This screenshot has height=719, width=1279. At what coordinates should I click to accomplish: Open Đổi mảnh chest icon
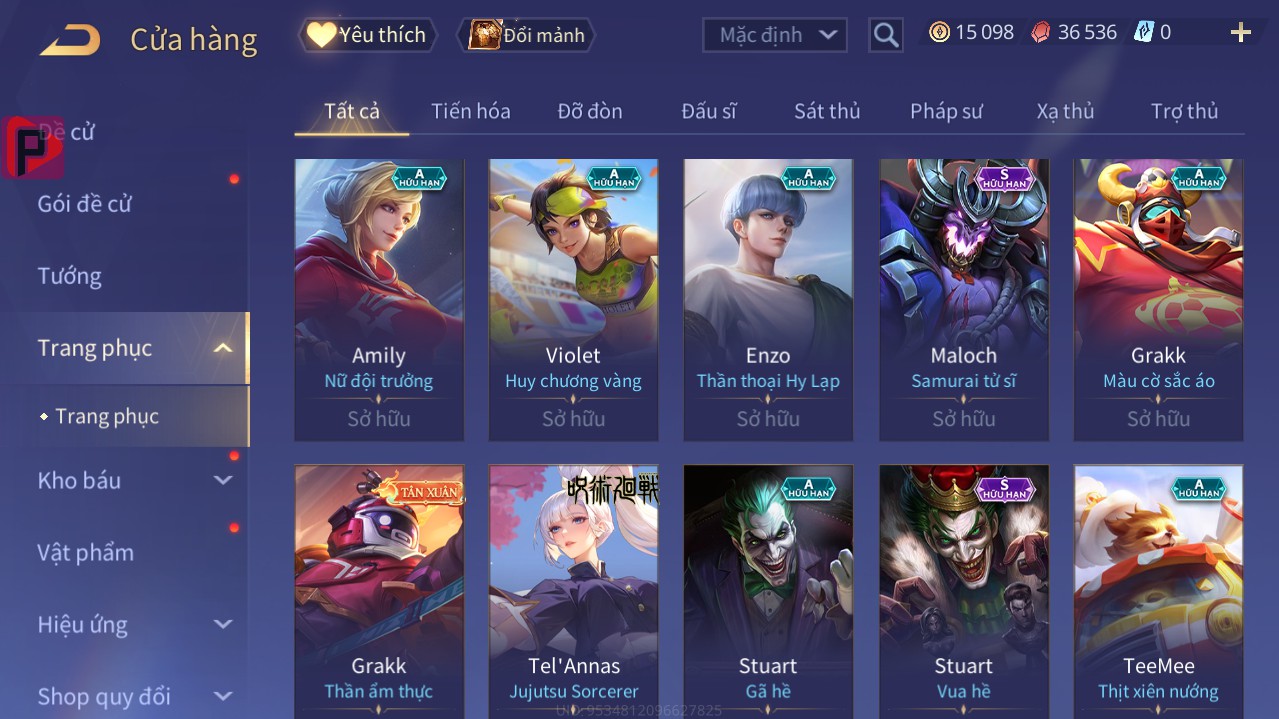pyautogui.click(x=484, y=35)
